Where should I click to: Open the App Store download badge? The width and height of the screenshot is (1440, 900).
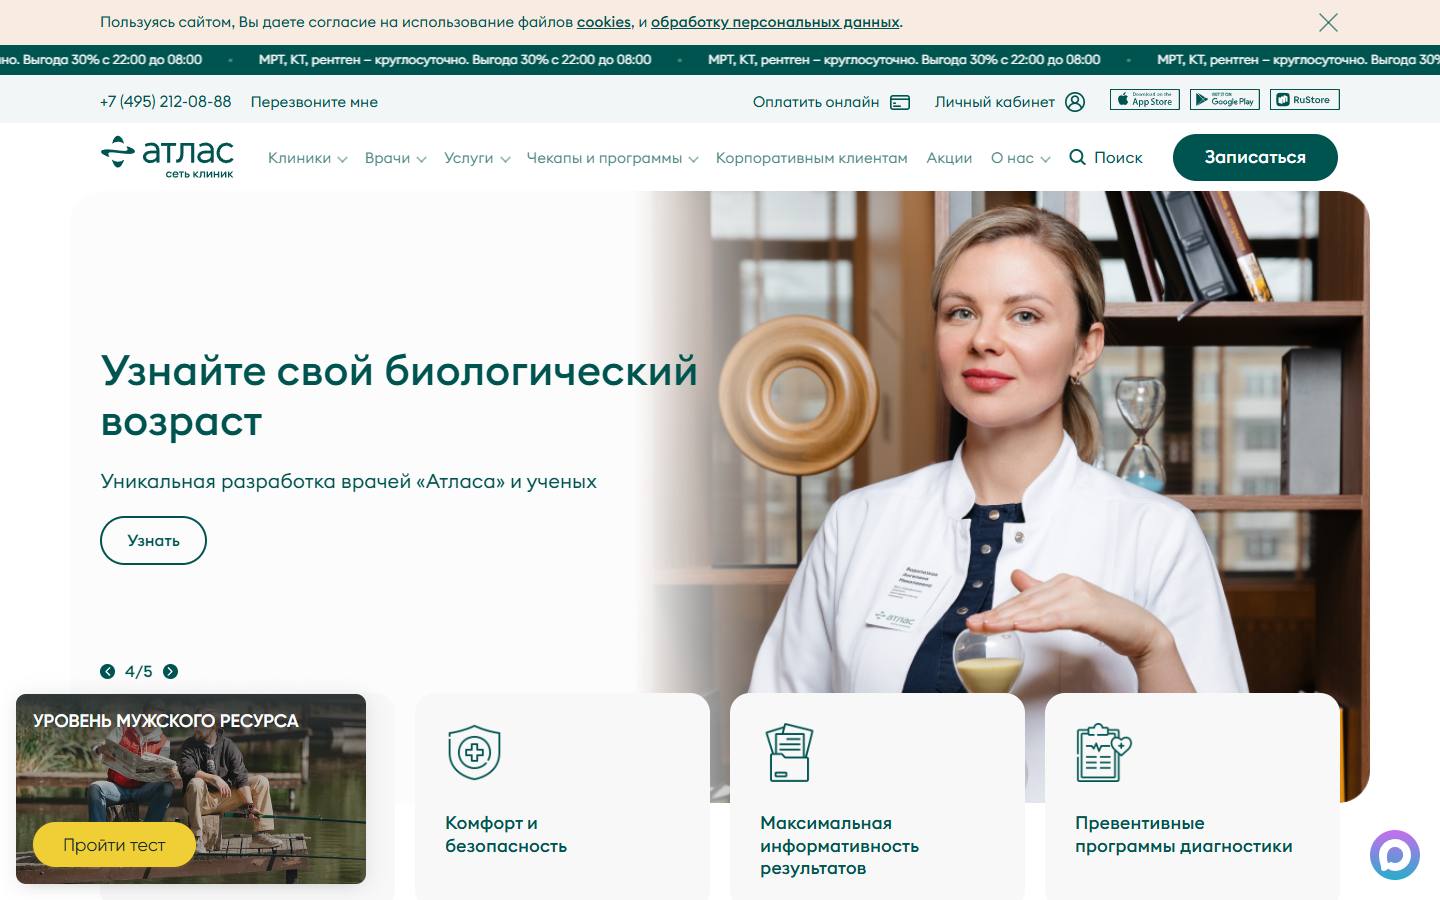click(x=1145, y=100)
